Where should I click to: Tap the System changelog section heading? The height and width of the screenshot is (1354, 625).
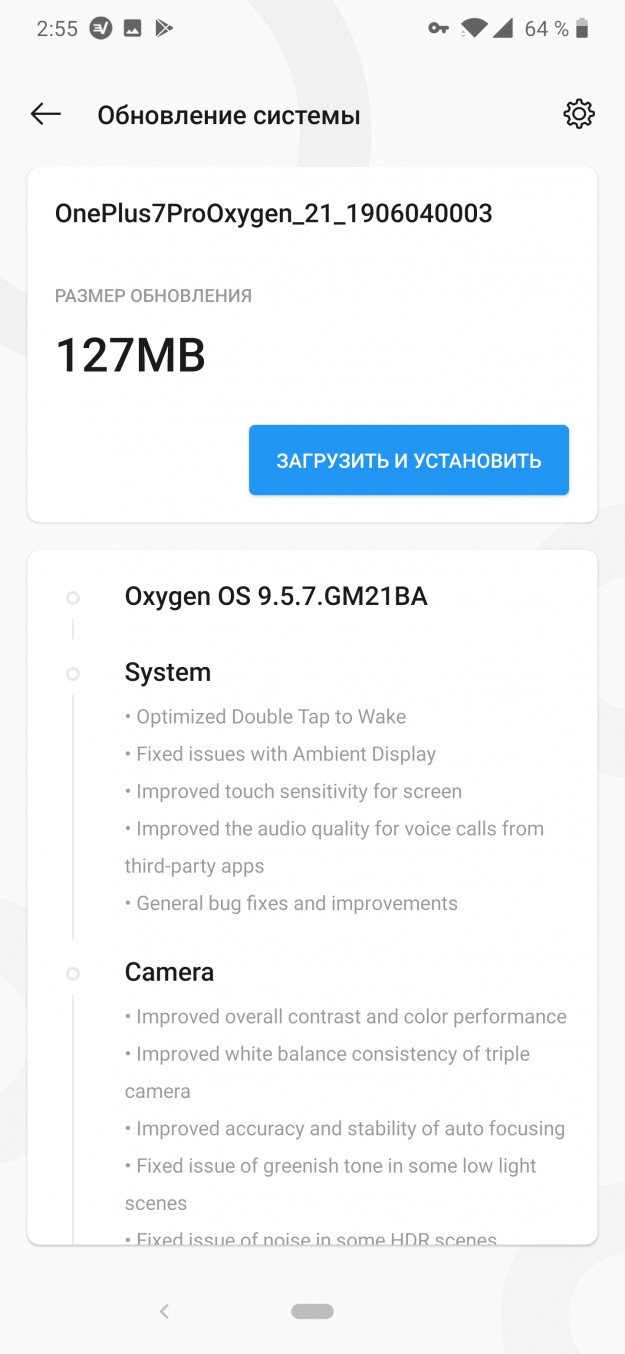(167, 672)
